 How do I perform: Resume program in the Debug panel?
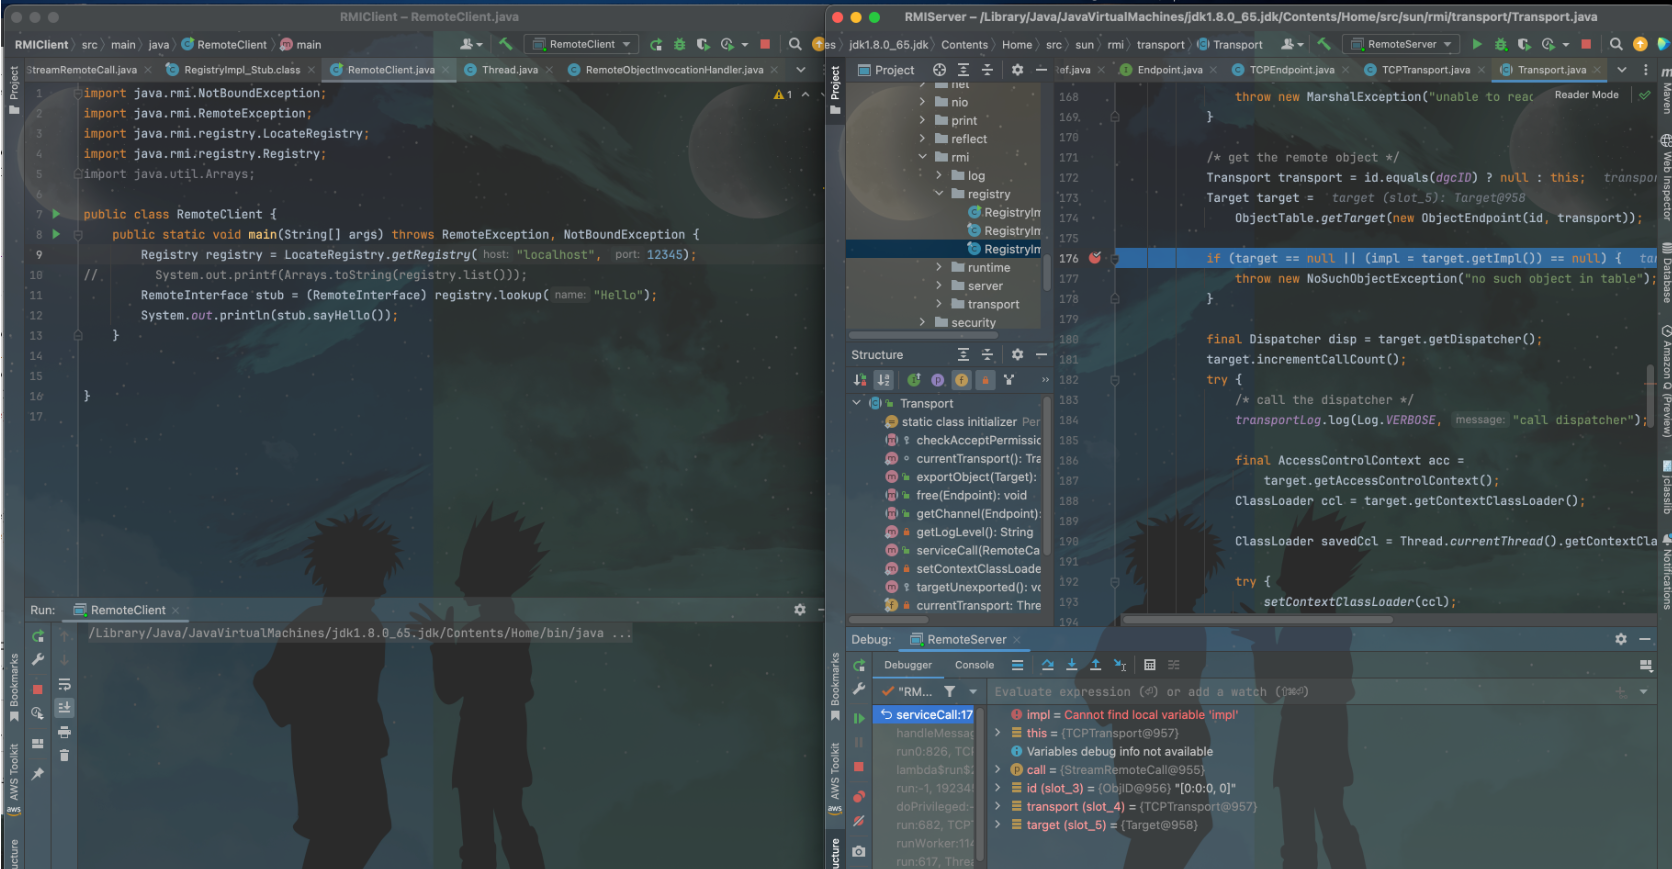coord(858,718)
